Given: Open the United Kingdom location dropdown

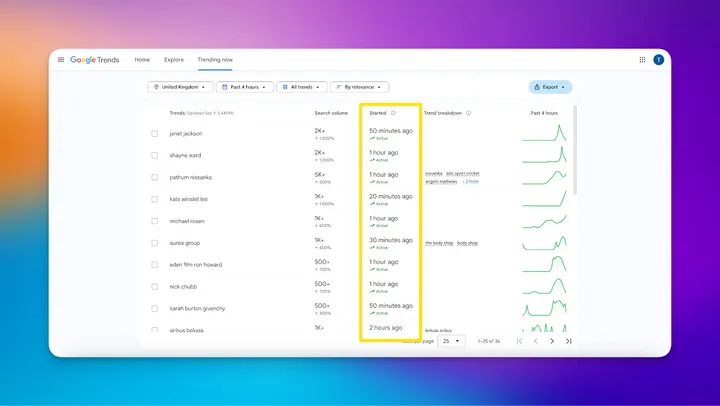Looking at the screenshot, I should (180, 87).
